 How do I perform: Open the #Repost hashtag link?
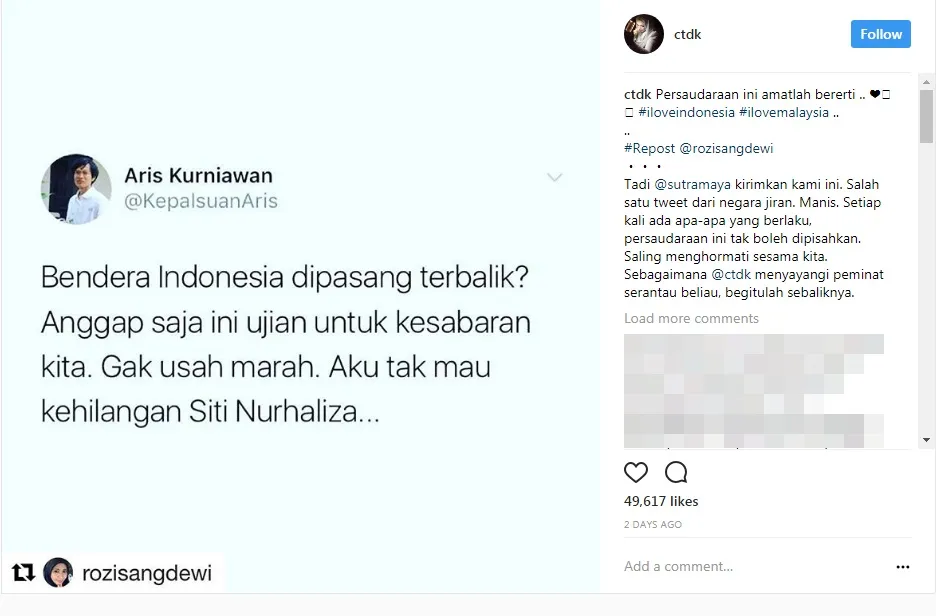(649, 148)
